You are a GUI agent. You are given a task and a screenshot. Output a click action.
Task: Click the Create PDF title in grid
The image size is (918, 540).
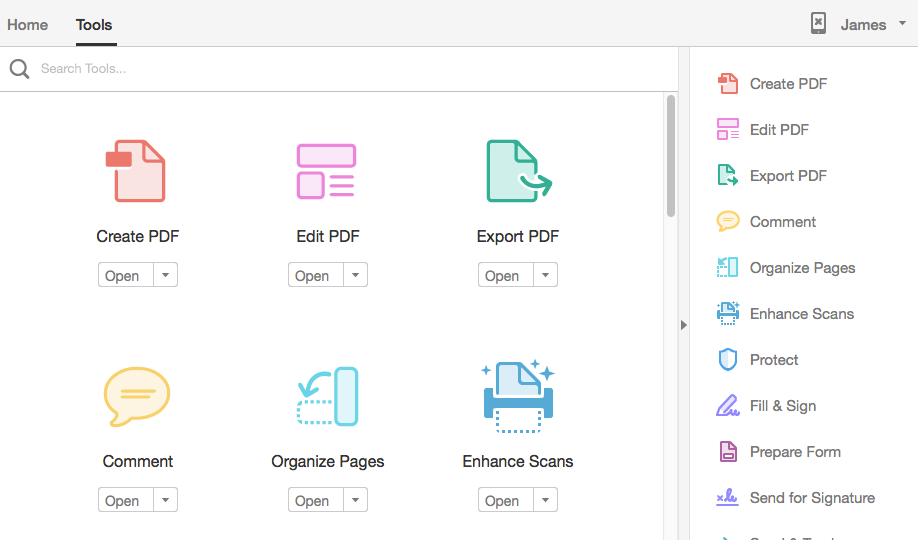[138, 236]
